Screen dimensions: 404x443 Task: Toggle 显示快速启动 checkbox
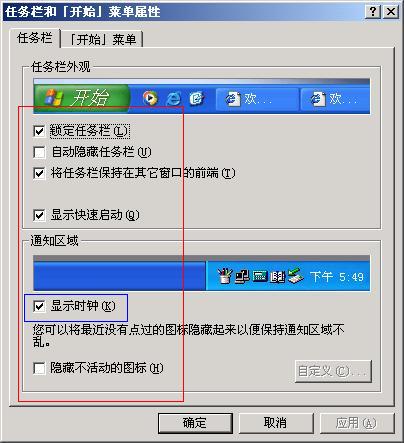coord(39,215)
